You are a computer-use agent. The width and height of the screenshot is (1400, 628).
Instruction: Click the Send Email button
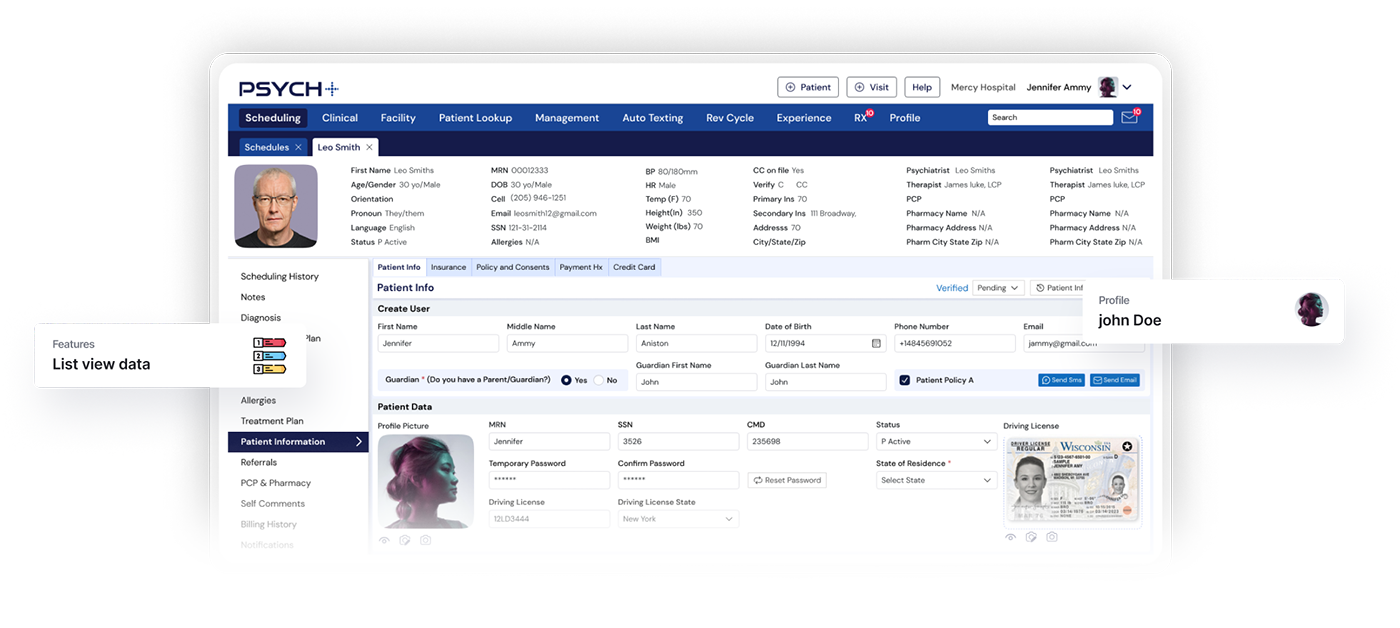click(x=1114, y=380)
